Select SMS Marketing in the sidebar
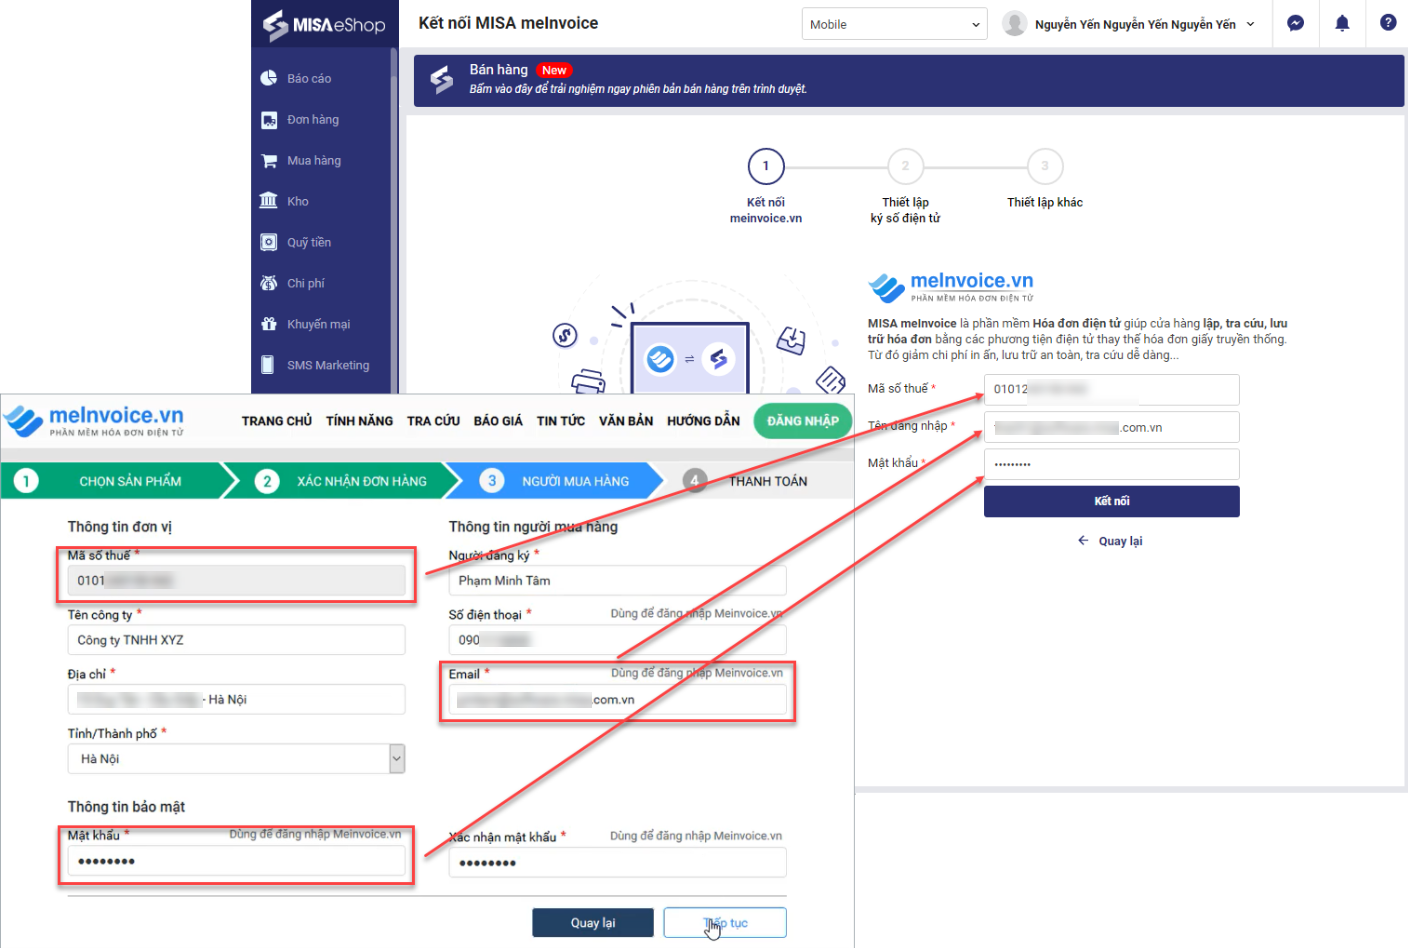This screenshot has height=948, width=1408. point(328,365)
